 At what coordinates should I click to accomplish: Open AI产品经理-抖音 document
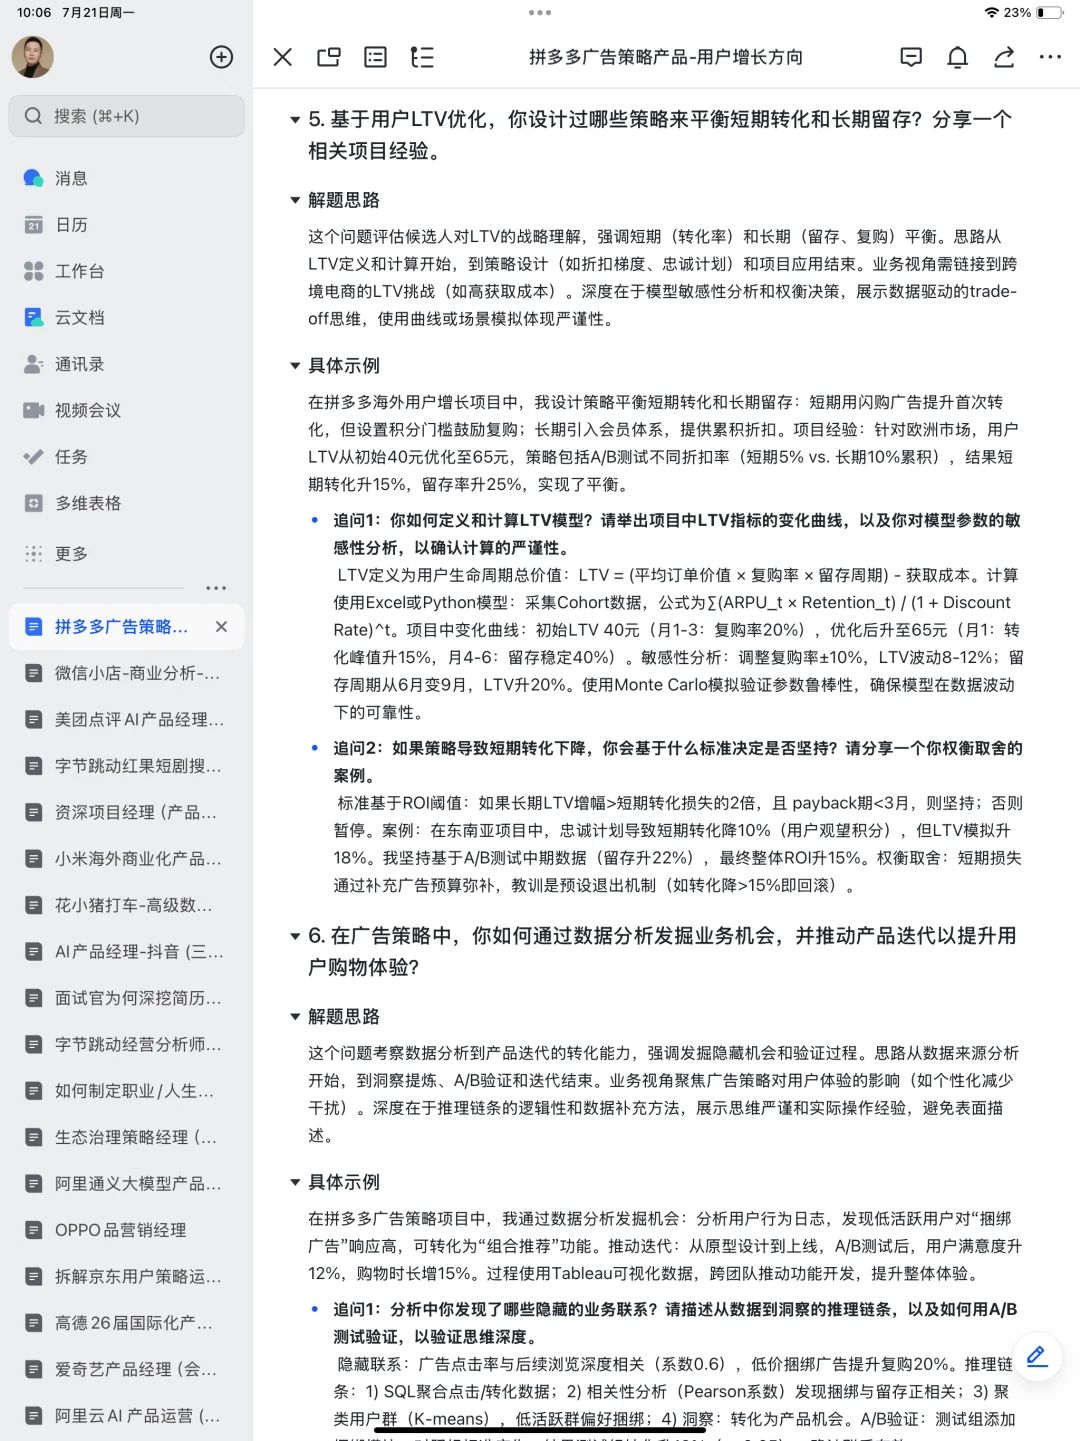point(126,951)
